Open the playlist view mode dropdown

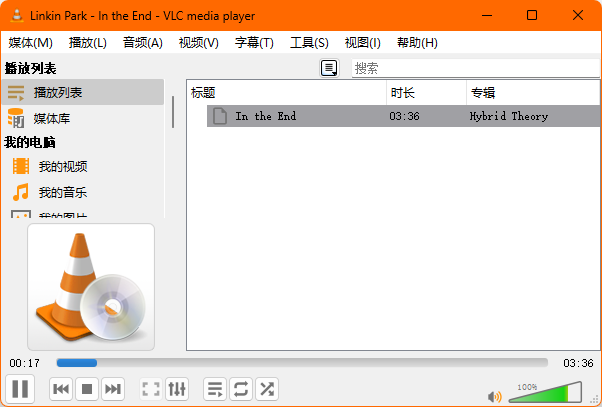[x=329, y=68]
